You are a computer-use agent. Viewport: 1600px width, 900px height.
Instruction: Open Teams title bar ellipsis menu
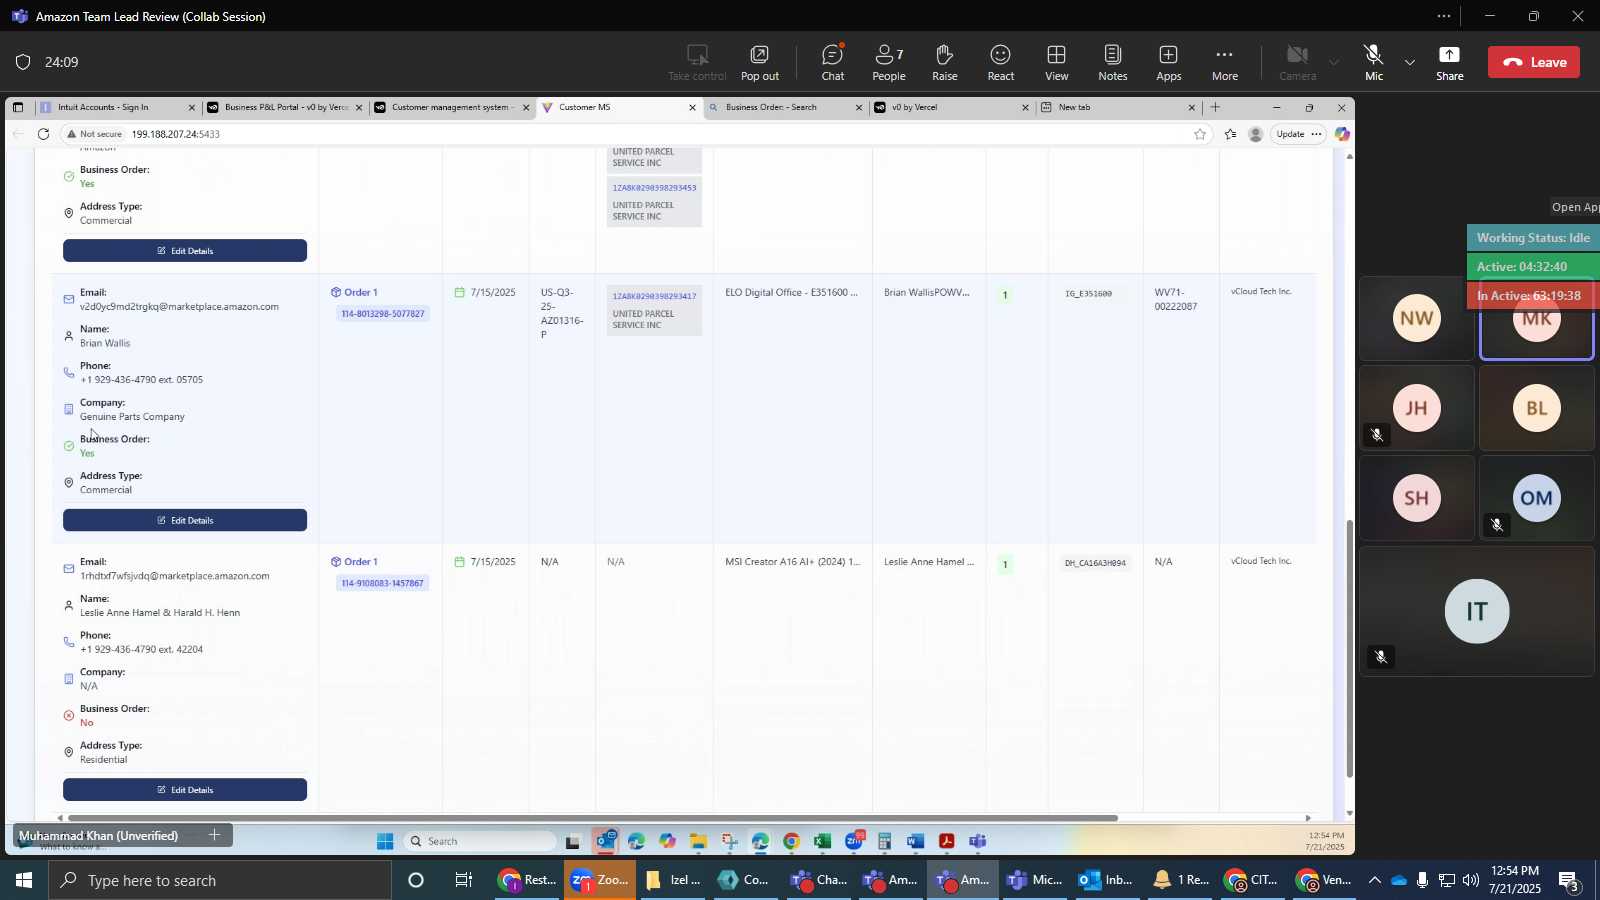pyautogui.click(x=1444, y=16)
